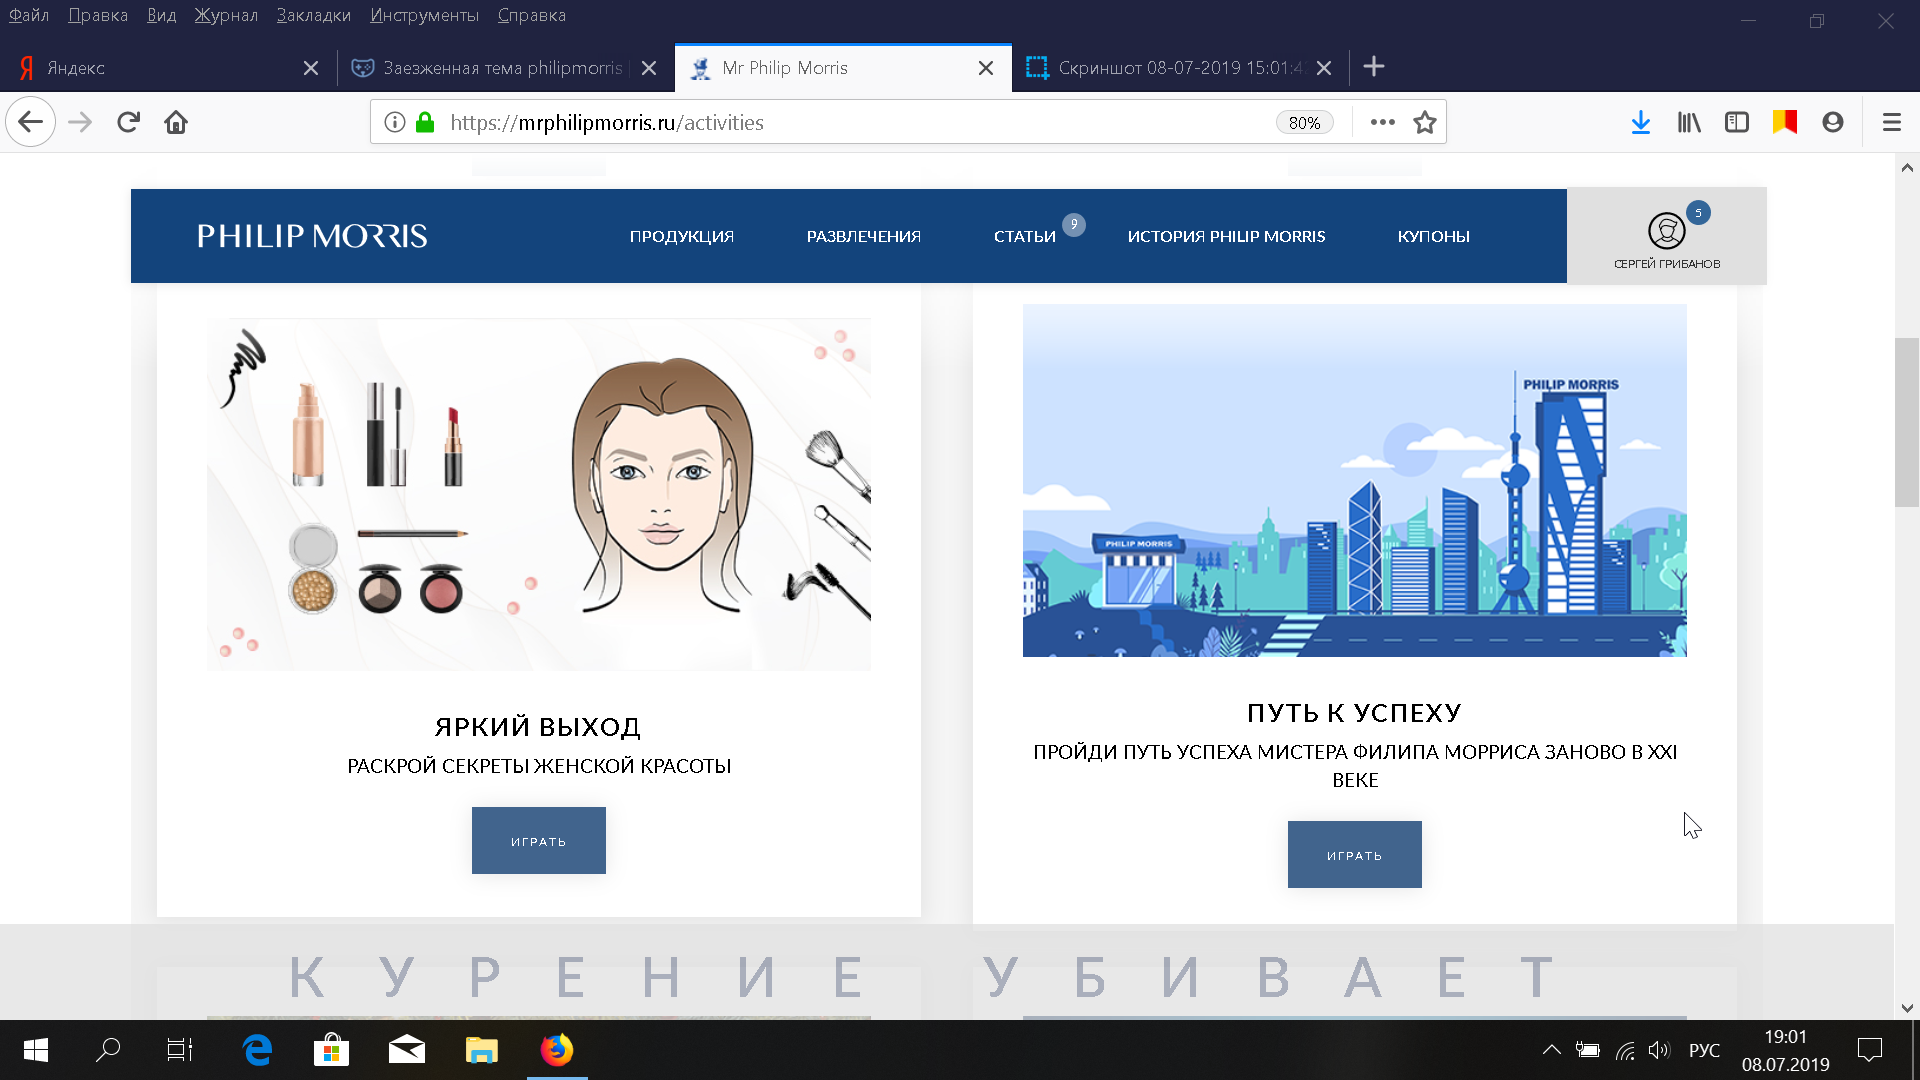Screen dimensions: 1920x1080
Task: Open Windows Task View
Action: (180, 1050)
